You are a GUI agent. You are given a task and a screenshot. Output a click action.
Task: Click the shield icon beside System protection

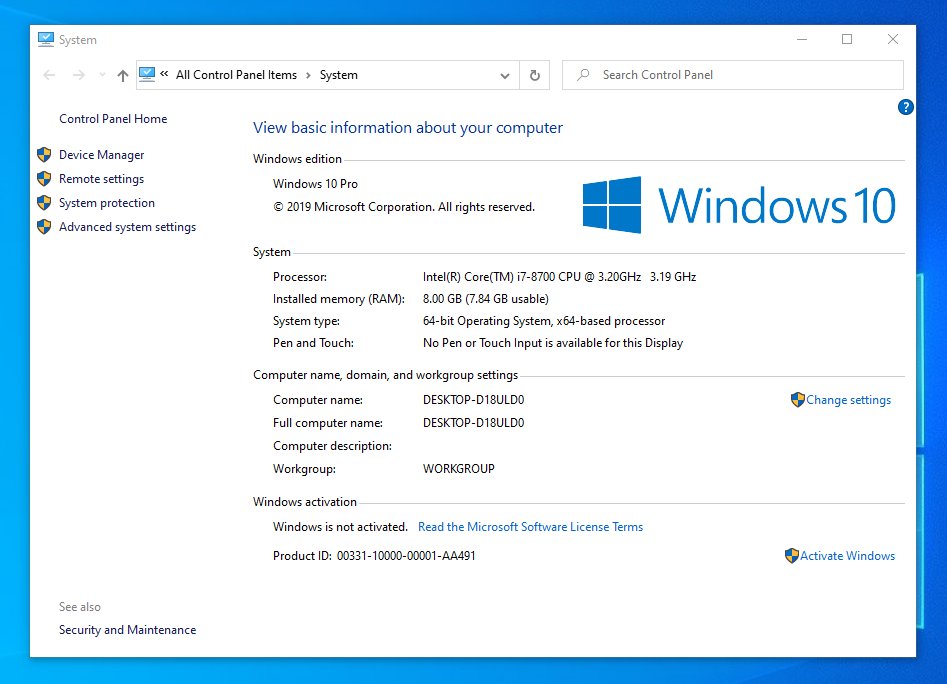point(44,203)
